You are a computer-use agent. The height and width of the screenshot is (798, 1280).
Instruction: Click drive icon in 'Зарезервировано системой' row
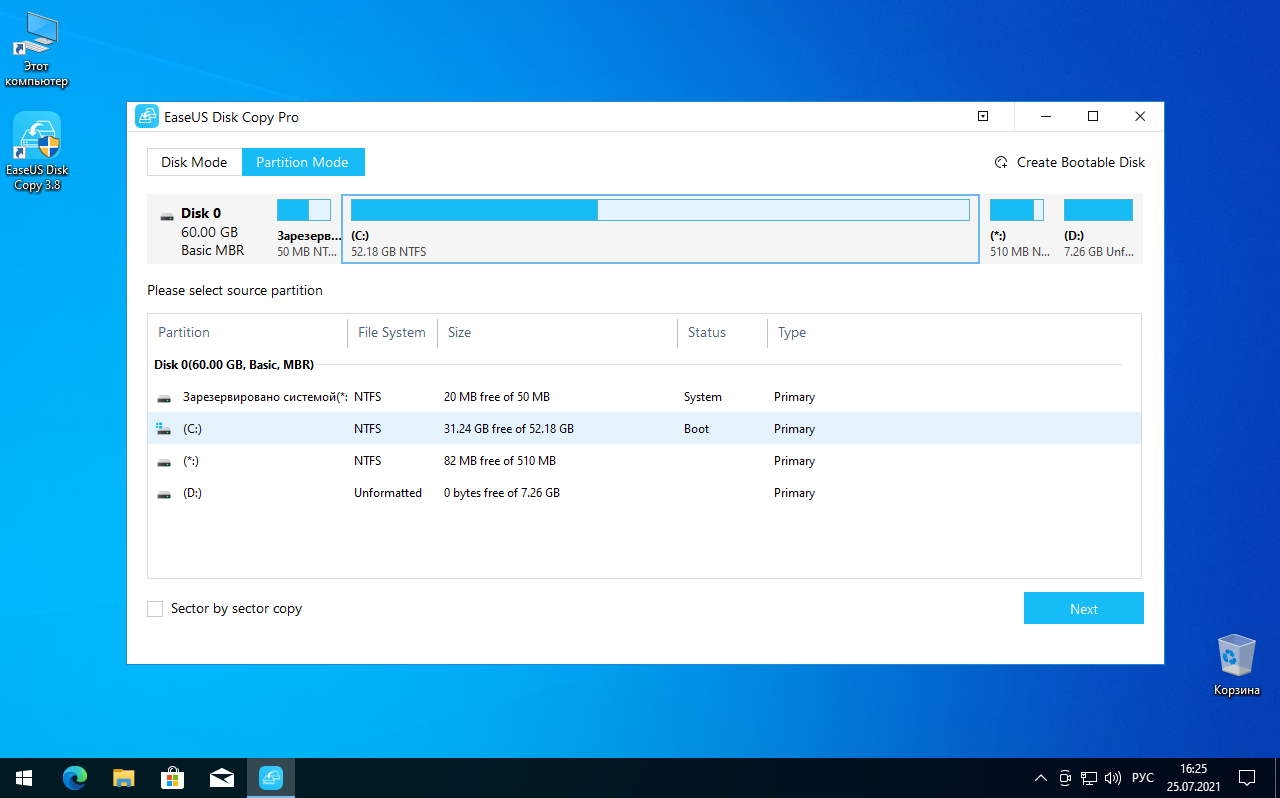click(164, 398)
